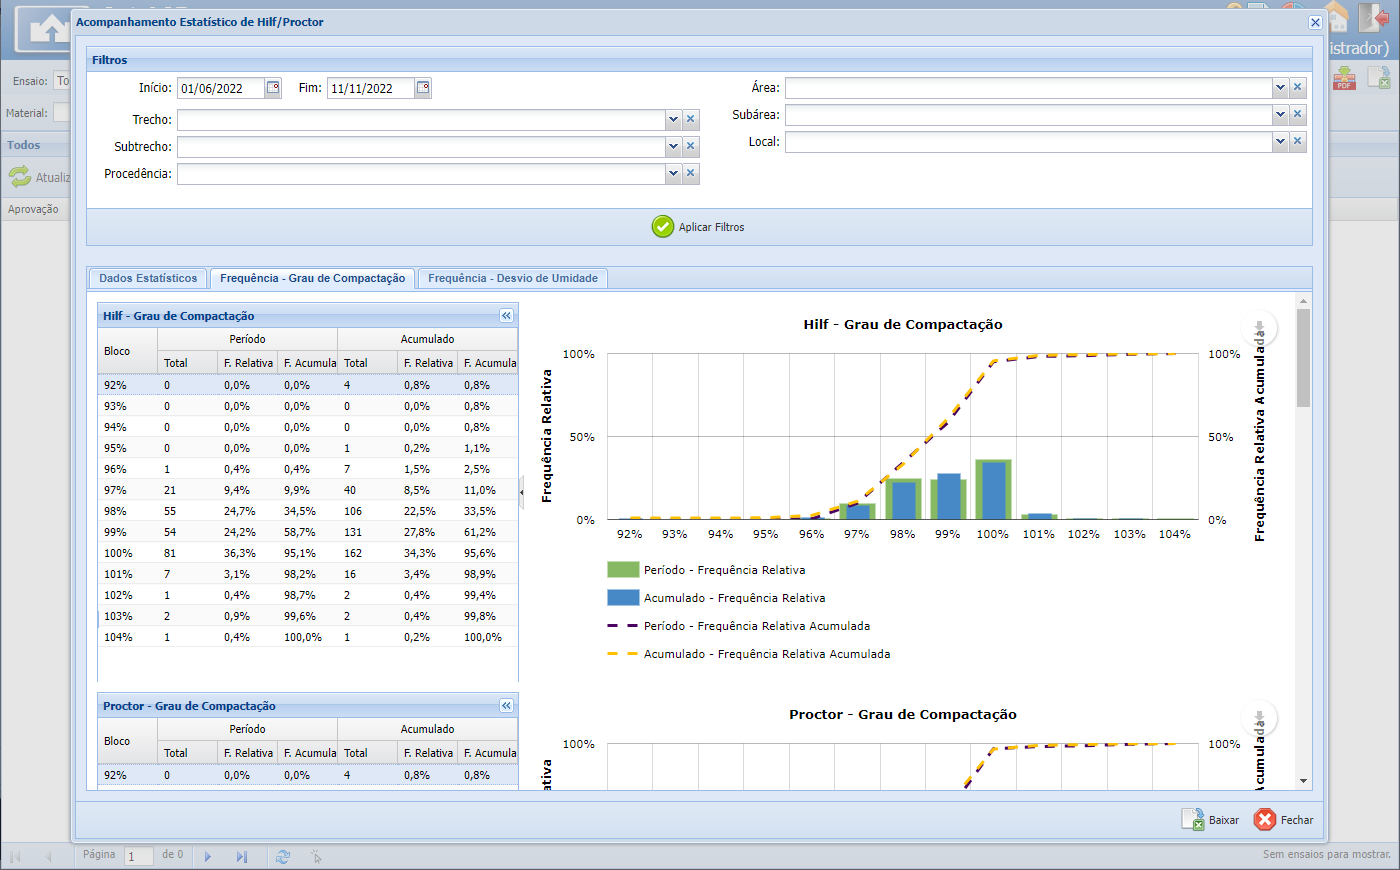The image size is (1400, 870).
Task: Click the splitter collapse handle beside Hilf table
Action: pos(521,492)
